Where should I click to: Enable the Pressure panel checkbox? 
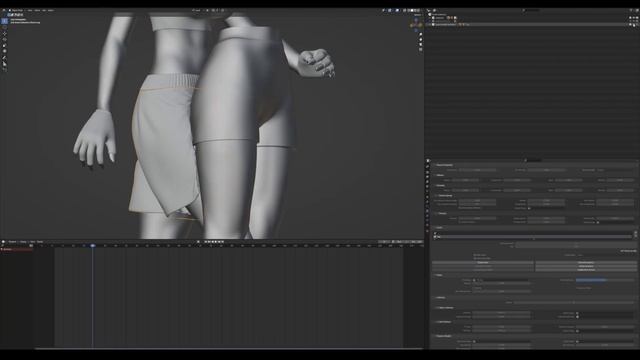(x=436, y=213)
